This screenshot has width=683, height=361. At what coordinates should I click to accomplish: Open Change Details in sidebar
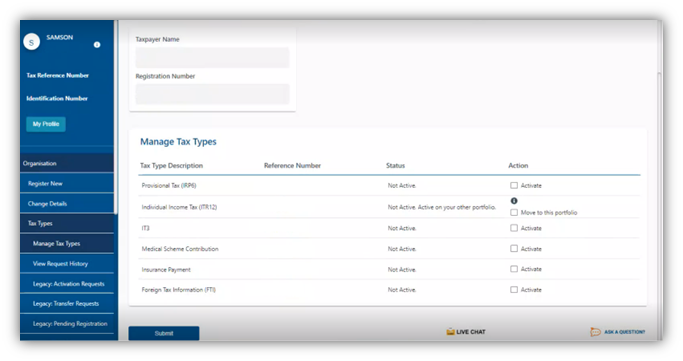pyautogui.click(x=67, y=203)
